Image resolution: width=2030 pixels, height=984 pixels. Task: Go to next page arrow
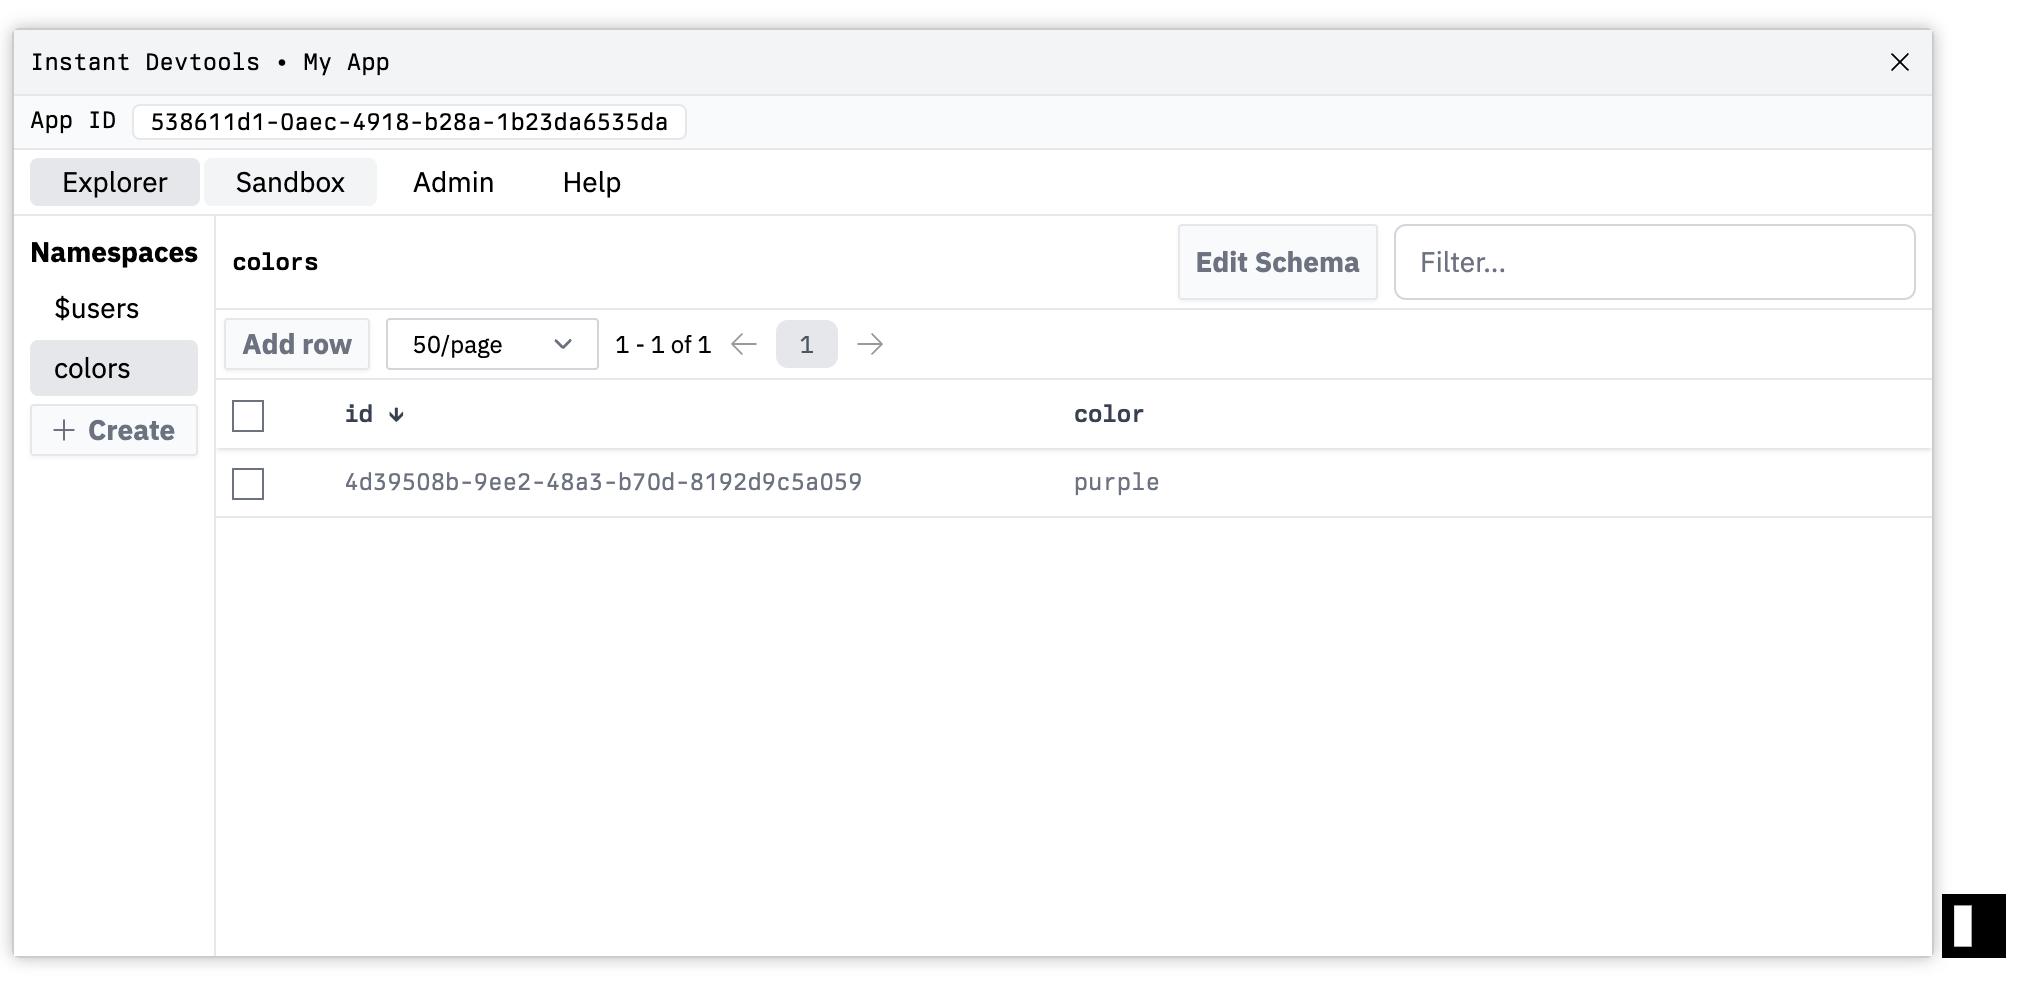point(870,345)
